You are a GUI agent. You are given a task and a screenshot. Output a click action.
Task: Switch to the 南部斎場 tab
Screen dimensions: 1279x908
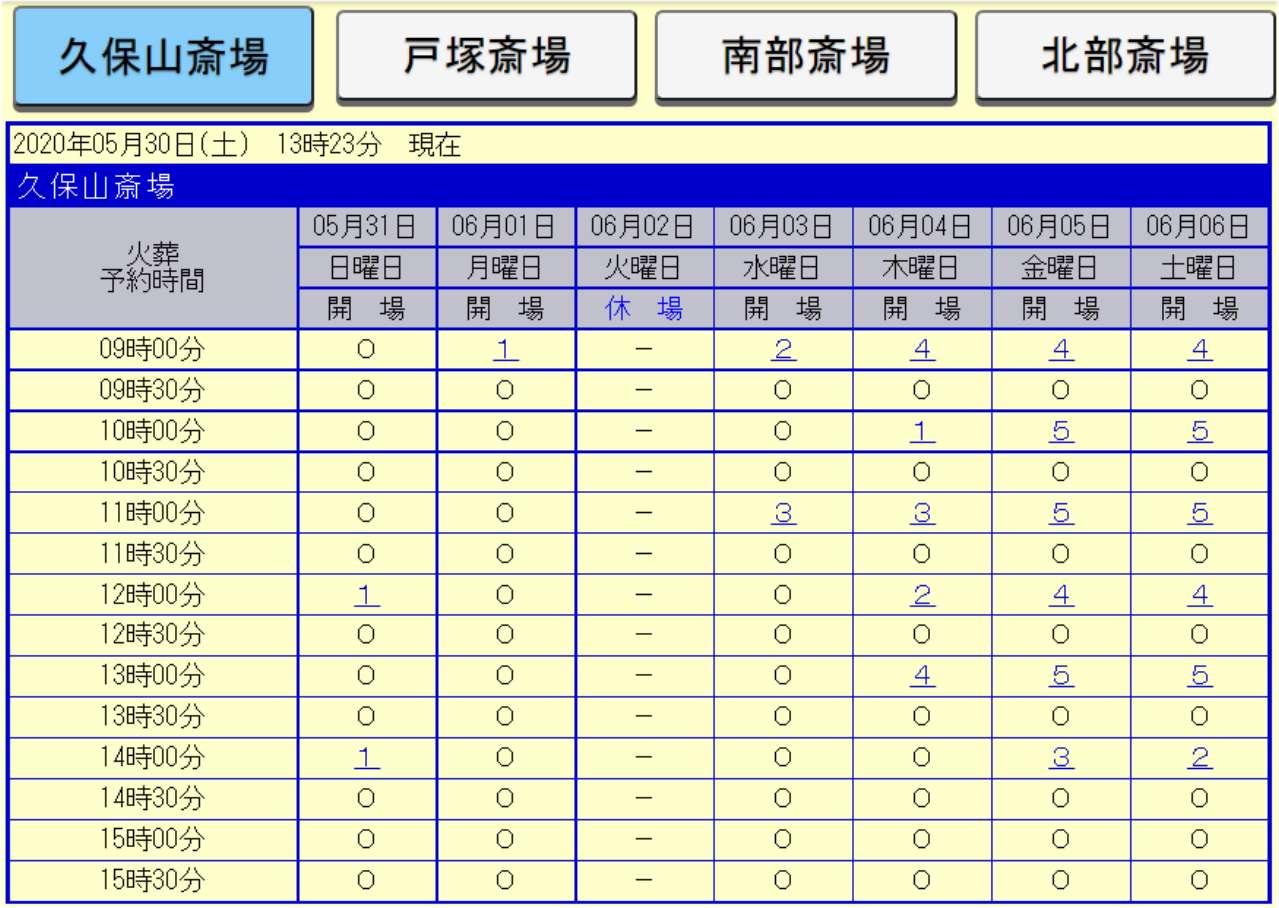pos(805,56)
